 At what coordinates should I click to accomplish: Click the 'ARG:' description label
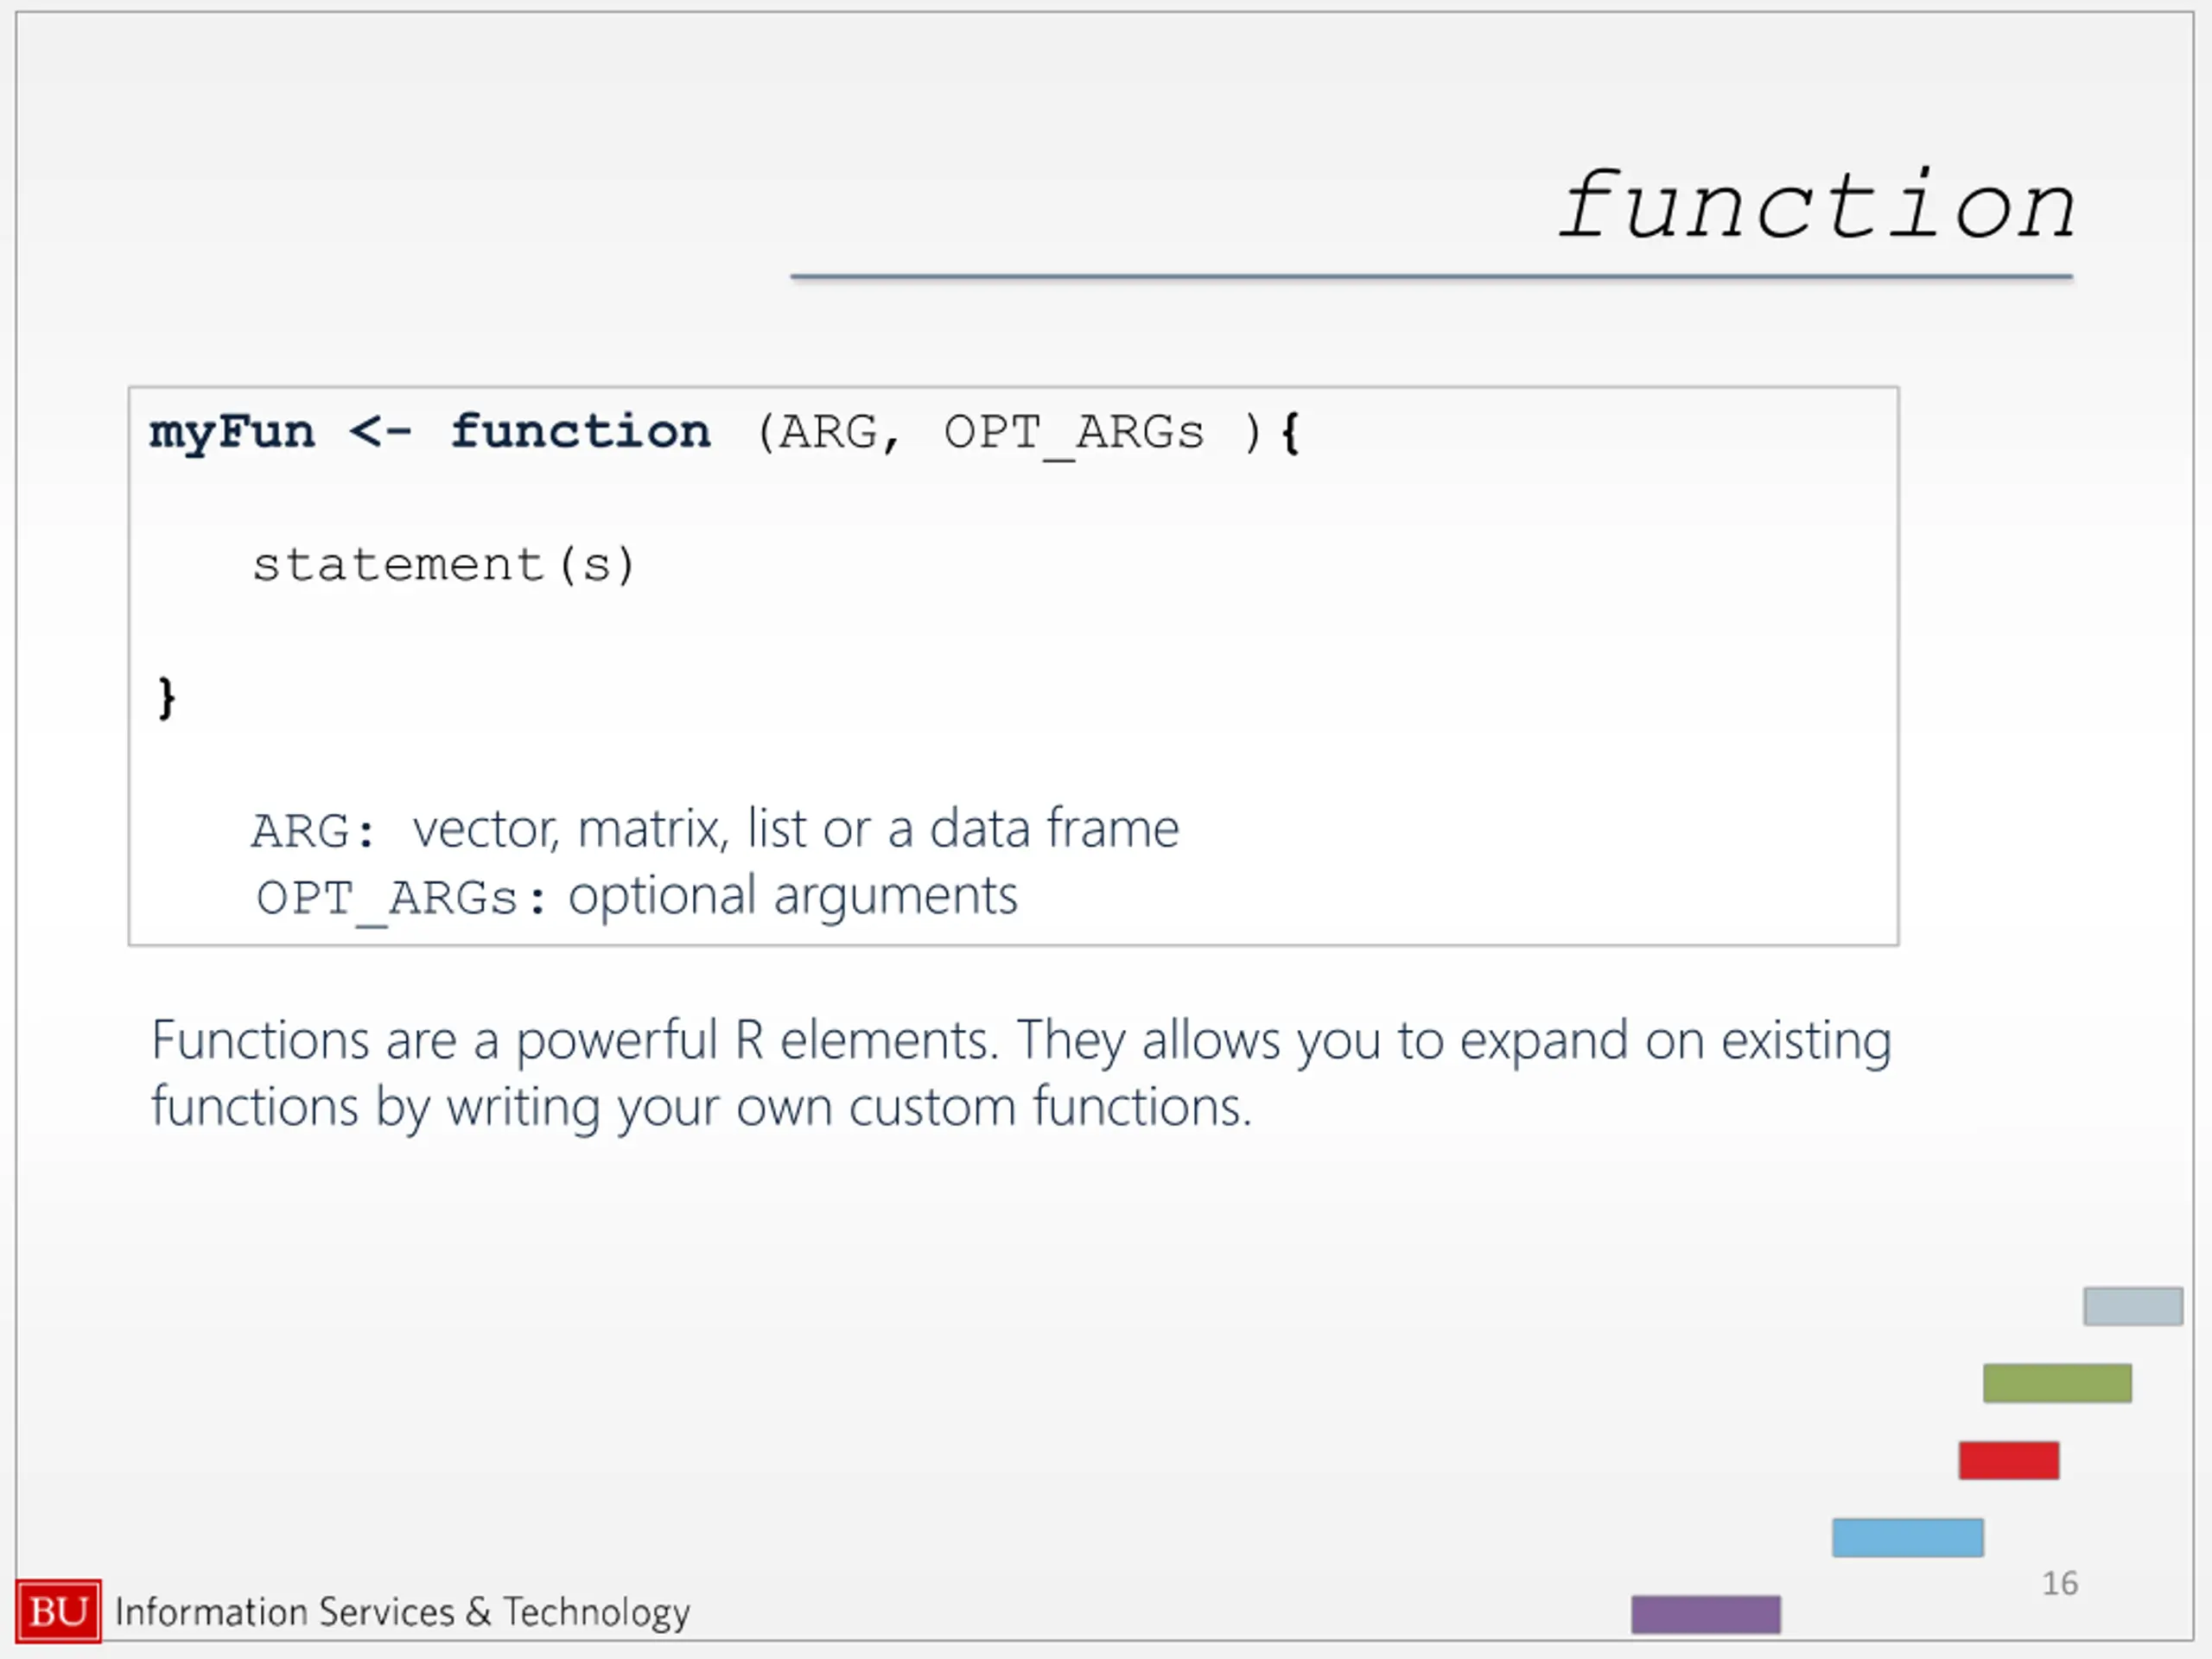pos(314,831)
